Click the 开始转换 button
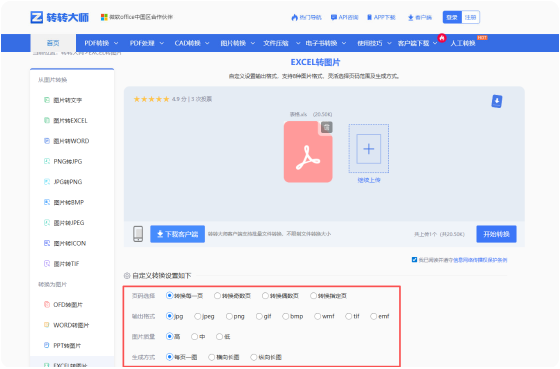560x369 pixels. pyautogui.click(x=496, y=234)
